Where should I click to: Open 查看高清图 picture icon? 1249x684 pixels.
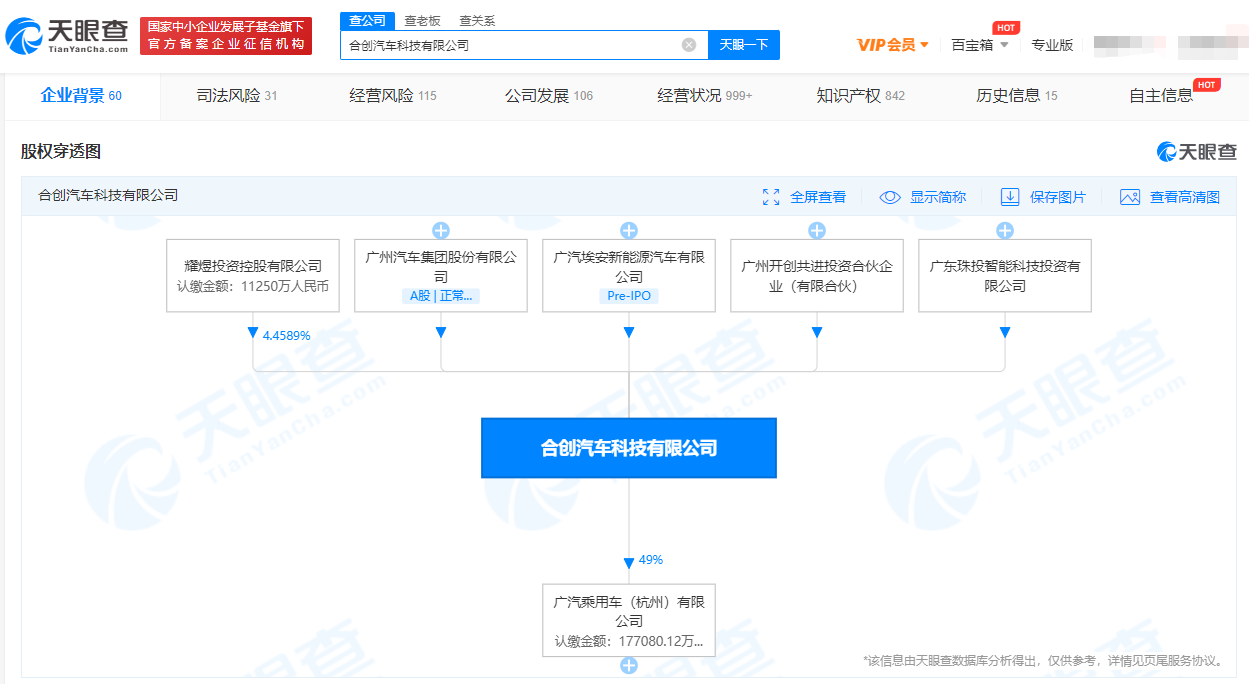[x=1130, y=197]
